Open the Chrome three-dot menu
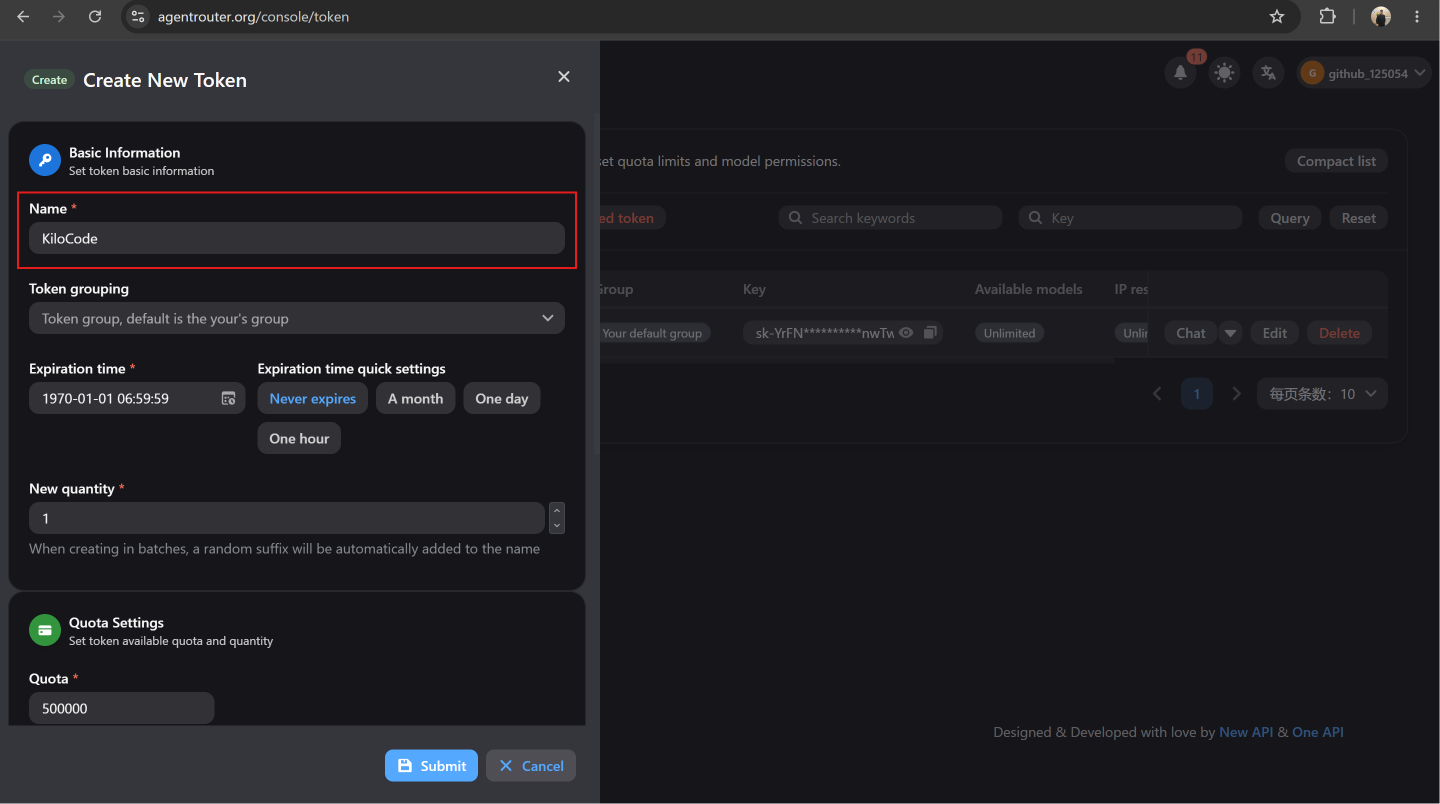 click(x=1417, y=16)
